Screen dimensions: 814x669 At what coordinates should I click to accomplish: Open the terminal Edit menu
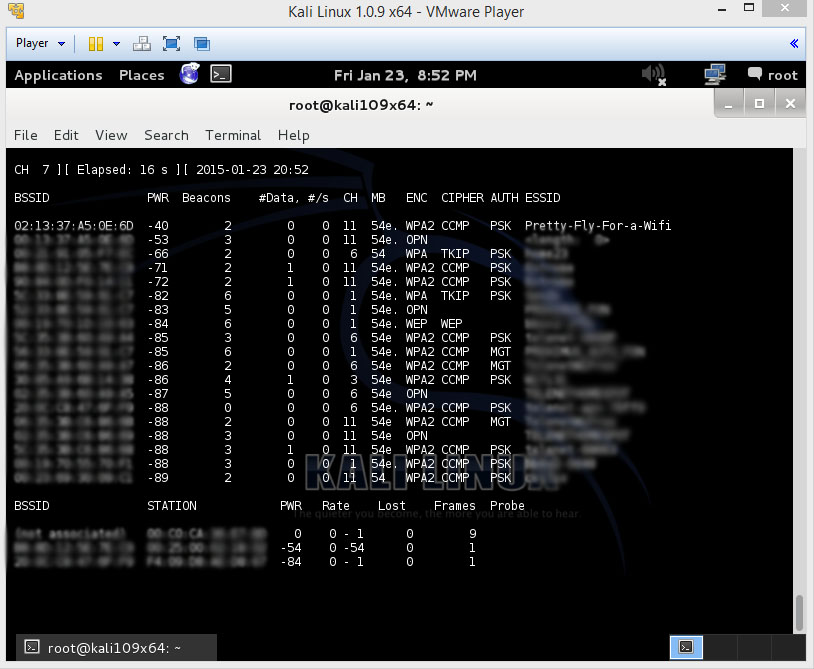(66, 135)
